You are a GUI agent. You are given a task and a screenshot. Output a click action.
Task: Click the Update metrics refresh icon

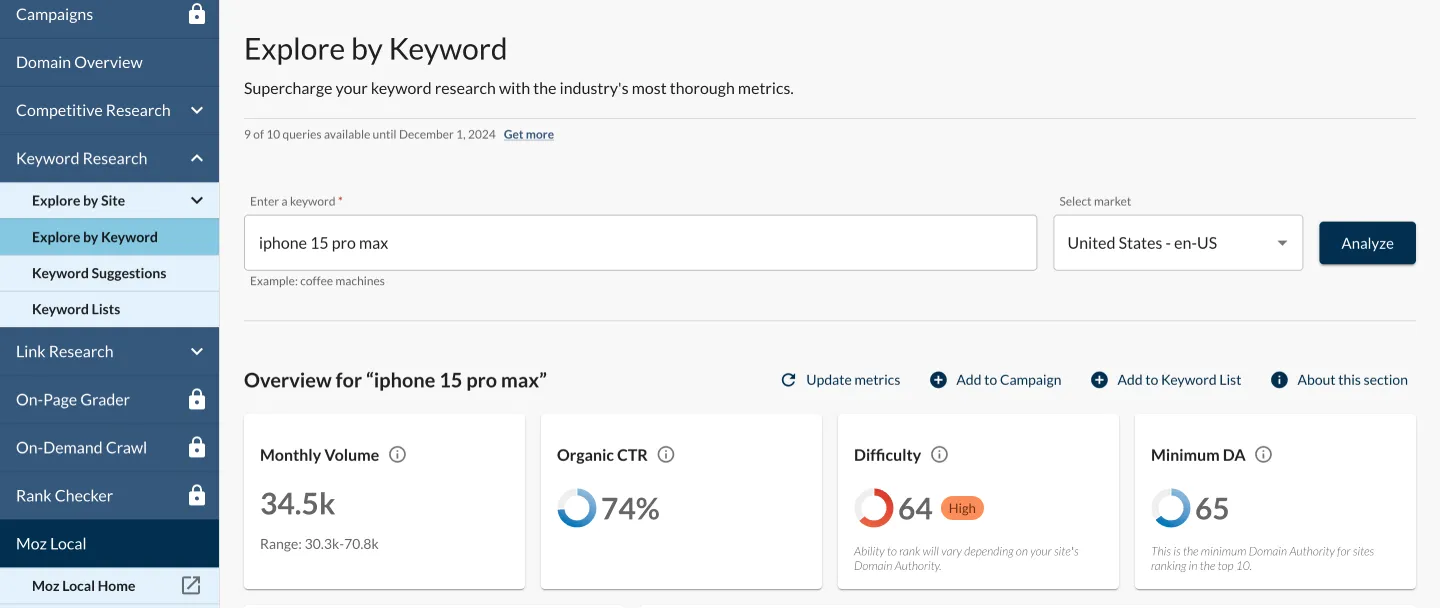click(x=789, y=380)
